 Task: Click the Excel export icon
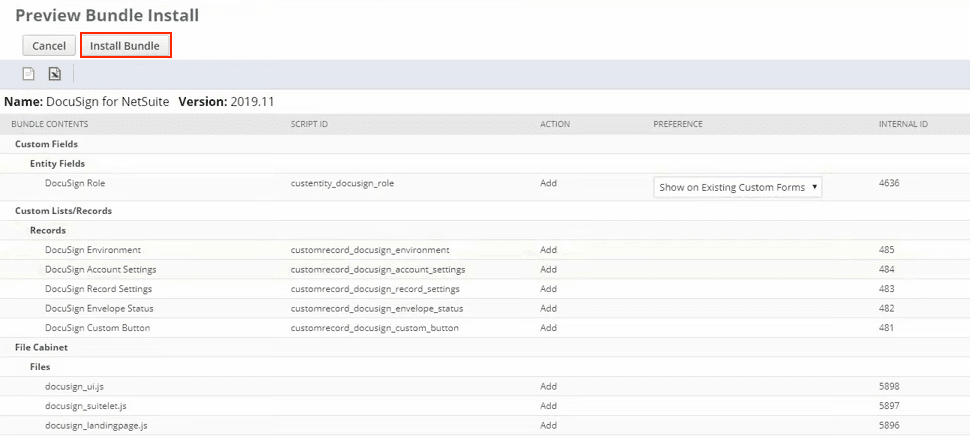pyautogui.click(x=54, y=74)
